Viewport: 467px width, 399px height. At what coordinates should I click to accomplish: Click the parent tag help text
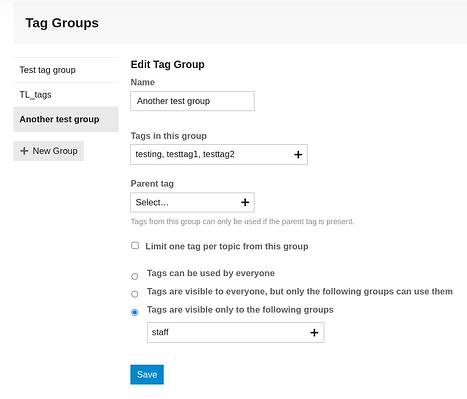click(x=242, y=221)
